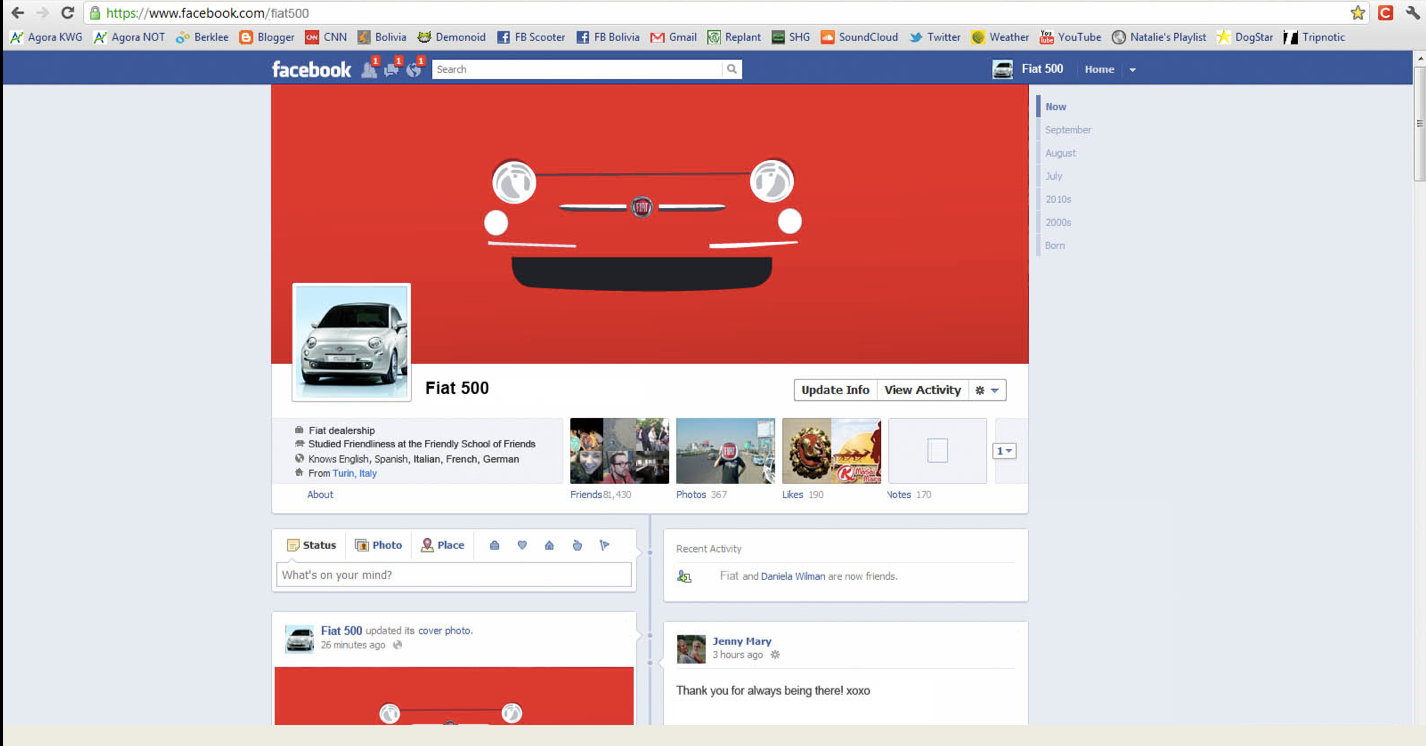1426x746 pixels.
Task: Add a Work and Education life event
Action: tap(494, 545)
